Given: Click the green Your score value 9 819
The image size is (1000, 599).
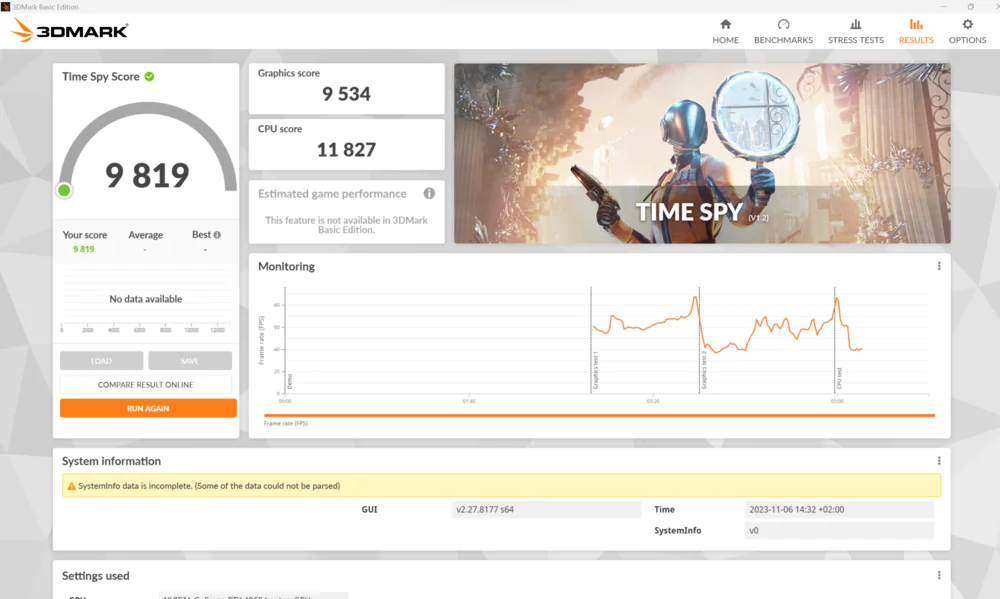Looking at the screenshot, I should pyautogui.click(x=84, y=249).
